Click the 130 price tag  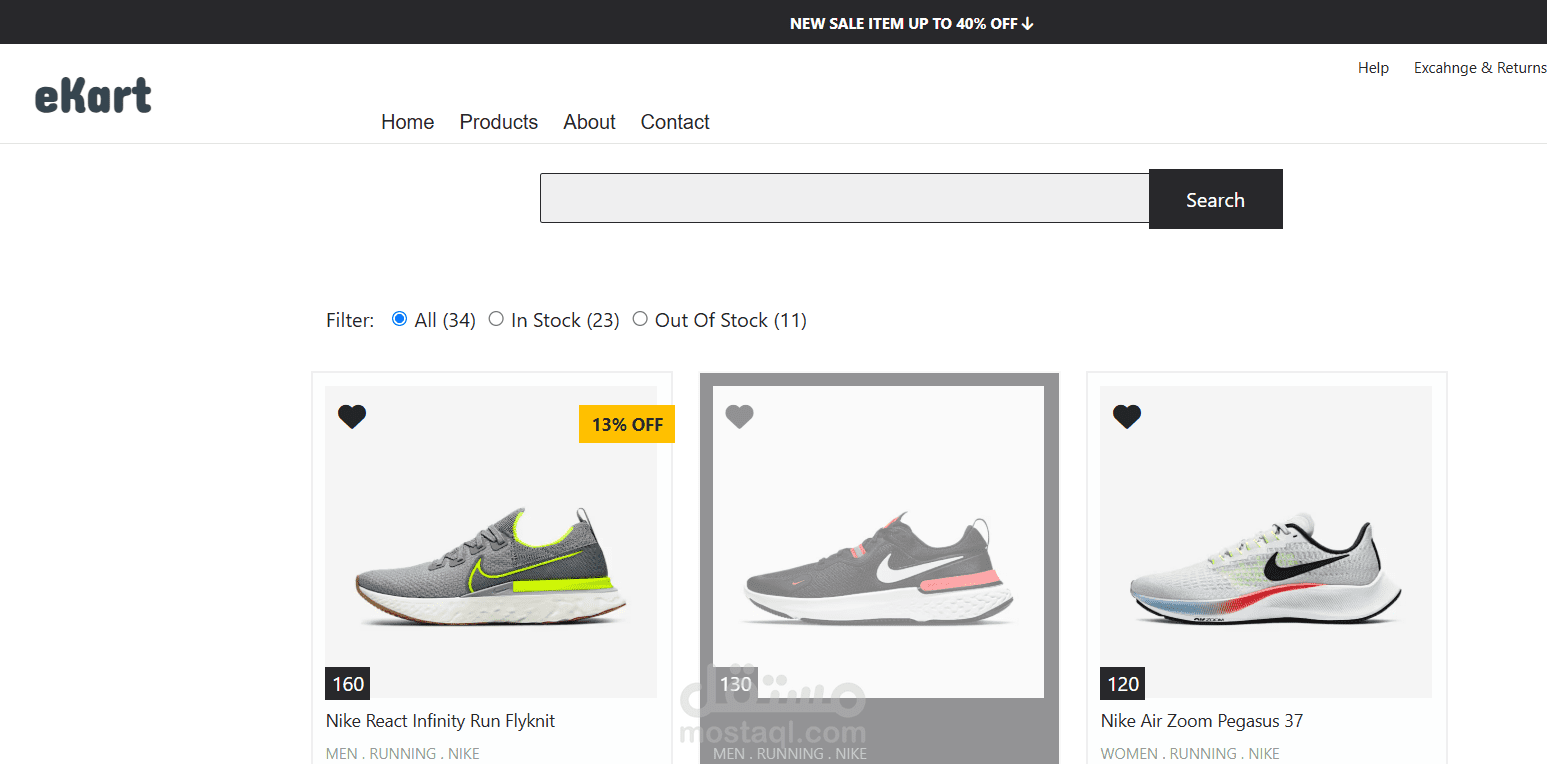(x=735, y=684)
